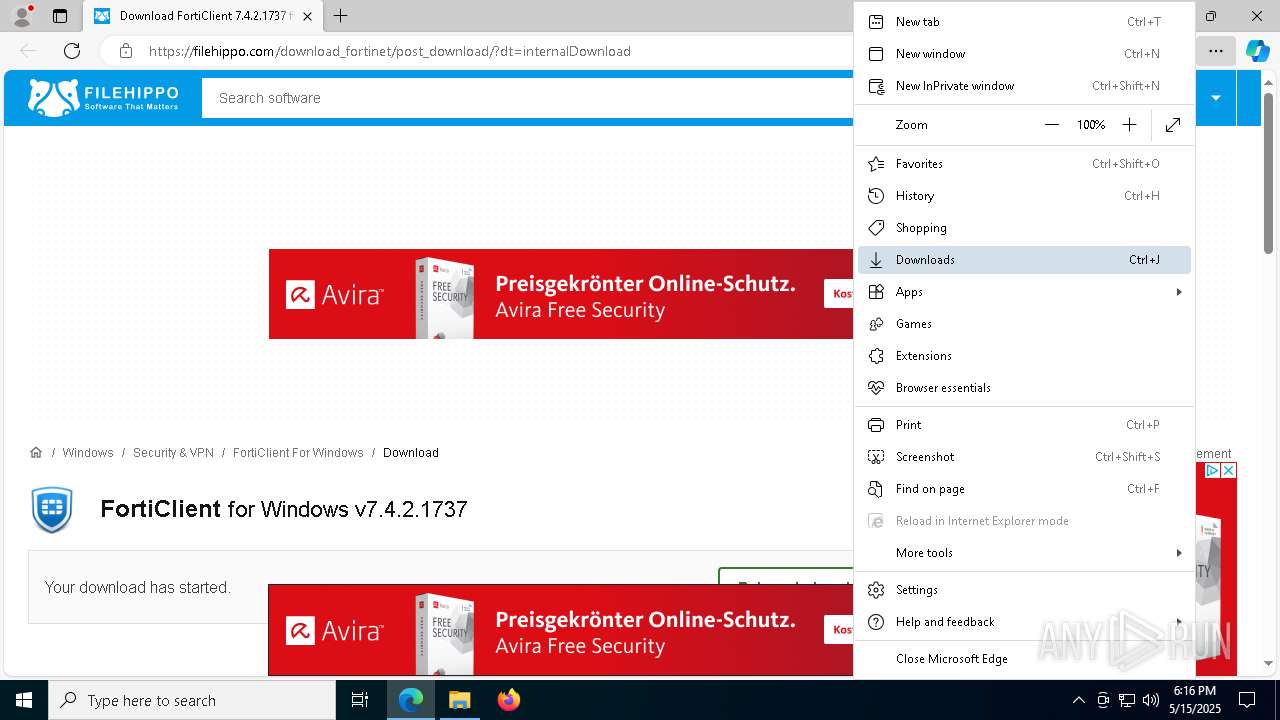
Task: Open Task View on the taskbar
Action: (x=360, y=700)
